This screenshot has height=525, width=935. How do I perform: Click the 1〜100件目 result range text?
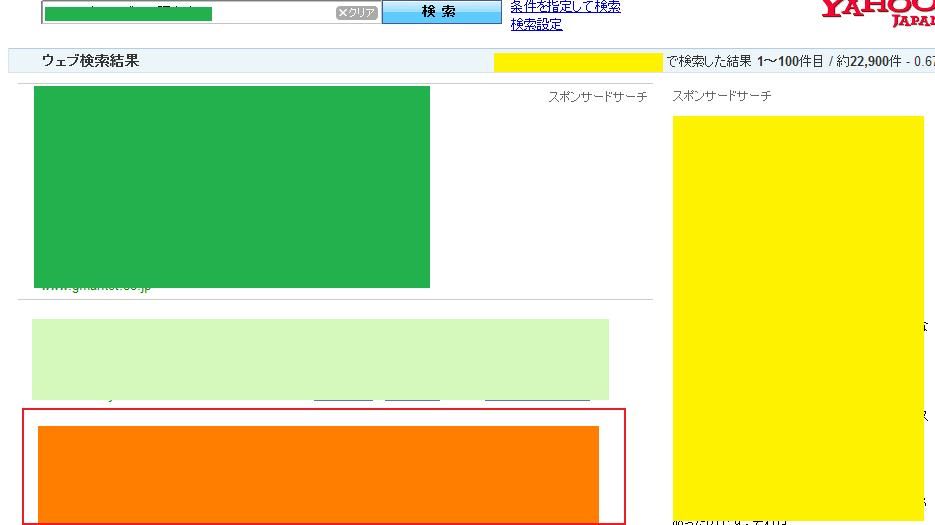[790, 61]
